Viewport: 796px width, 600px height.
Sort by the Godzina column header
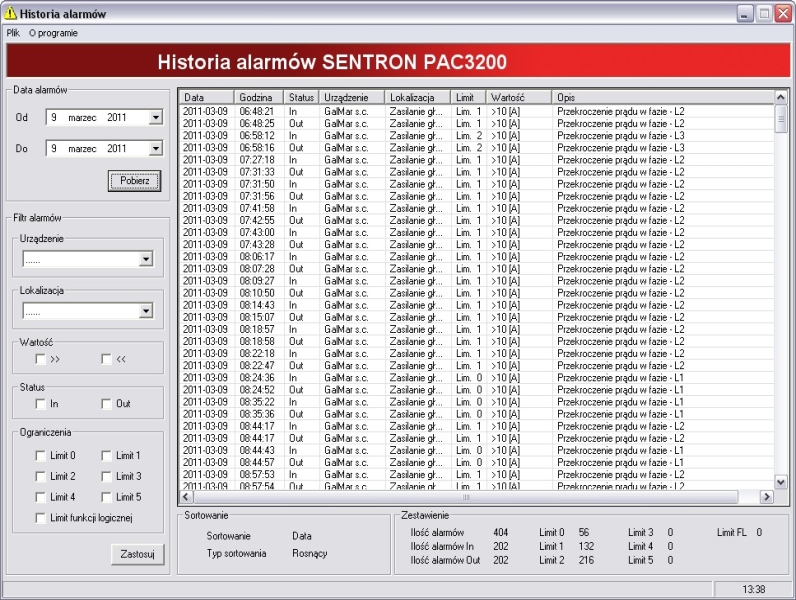click(x=259, y=97)
